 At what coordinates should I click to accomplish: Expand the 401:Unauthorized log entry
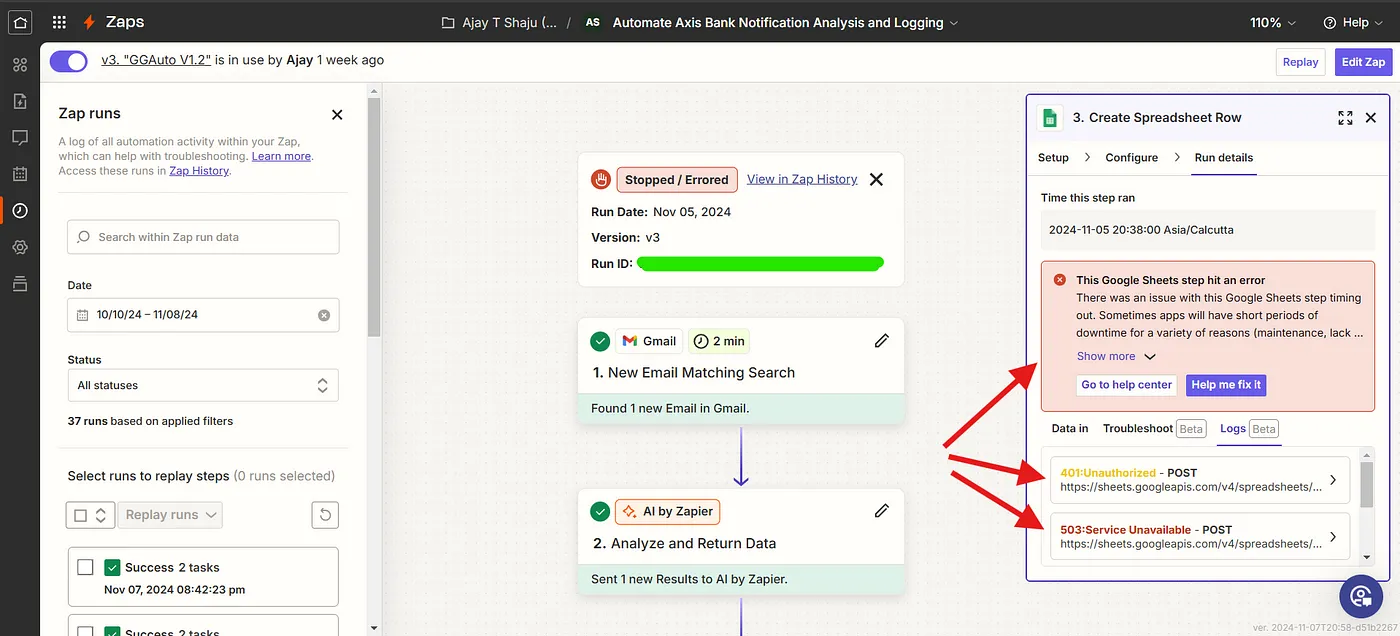coord(1200,480)
